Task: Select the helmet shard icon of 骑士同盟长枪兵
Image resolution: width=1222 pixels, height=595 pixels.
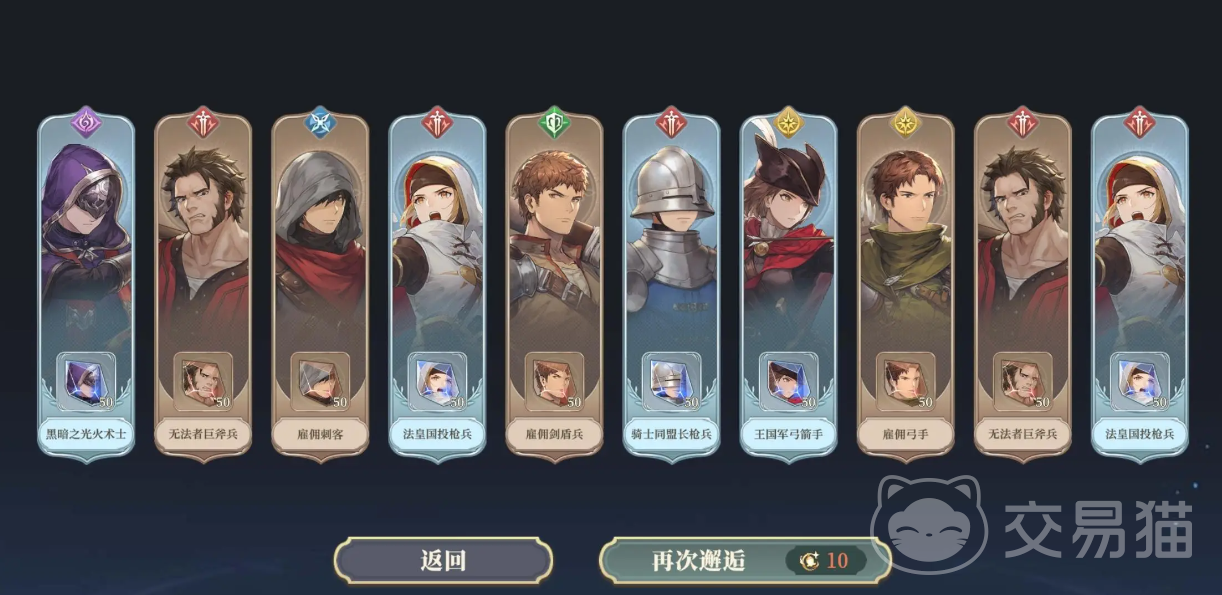Action: [671, 380]
